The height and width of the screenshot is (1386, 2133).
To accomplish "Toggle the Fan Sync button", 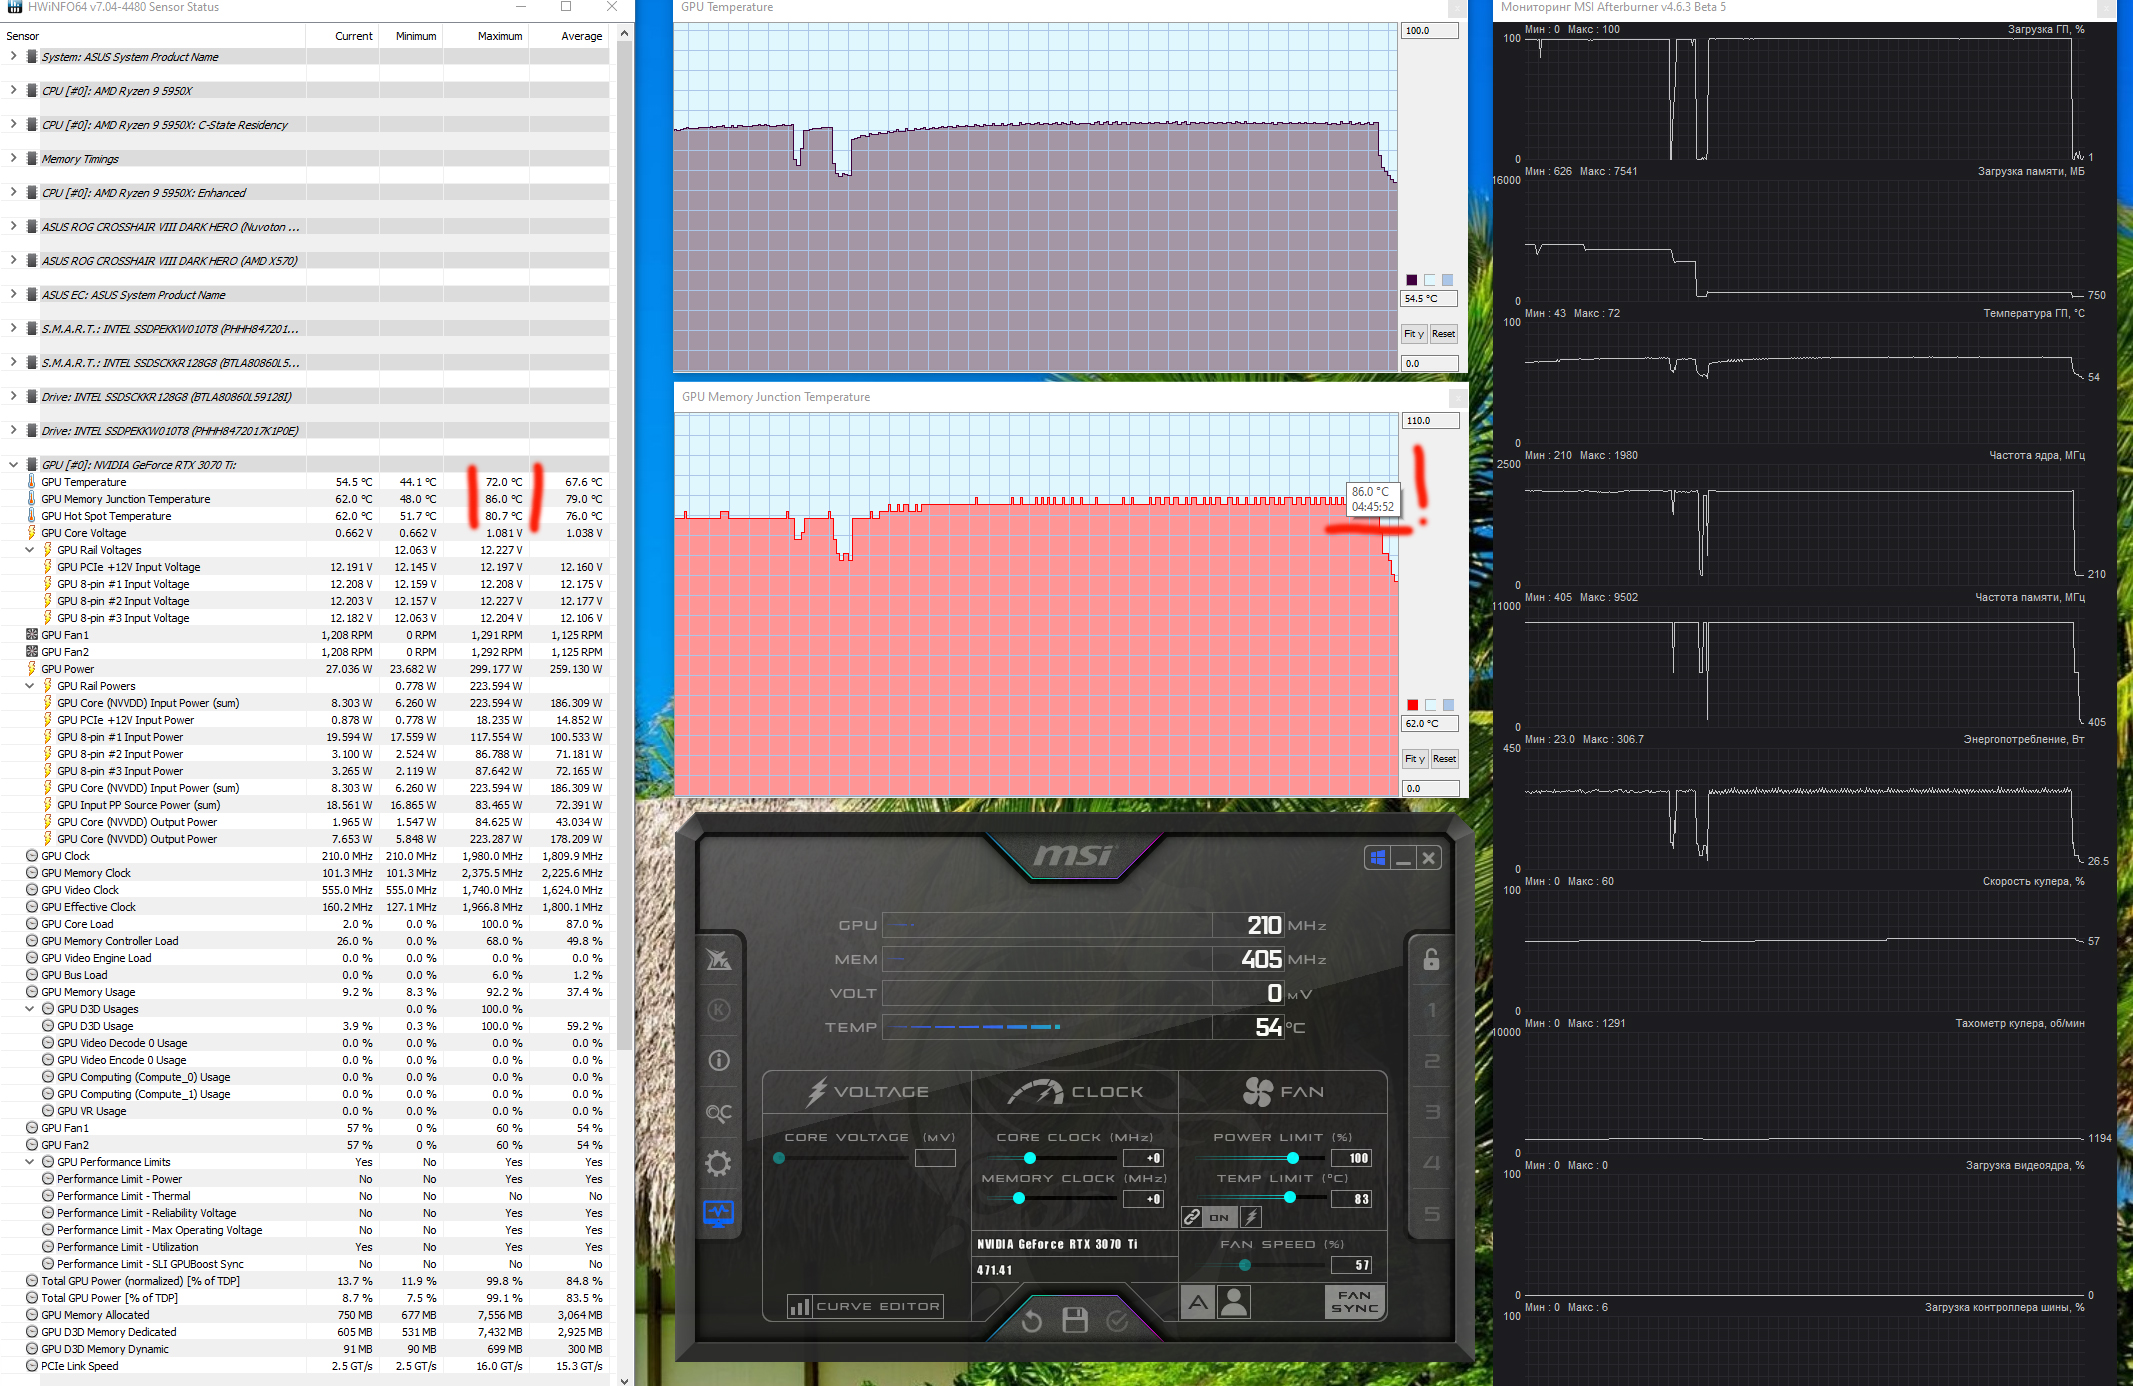I will pos(1354,1301).
